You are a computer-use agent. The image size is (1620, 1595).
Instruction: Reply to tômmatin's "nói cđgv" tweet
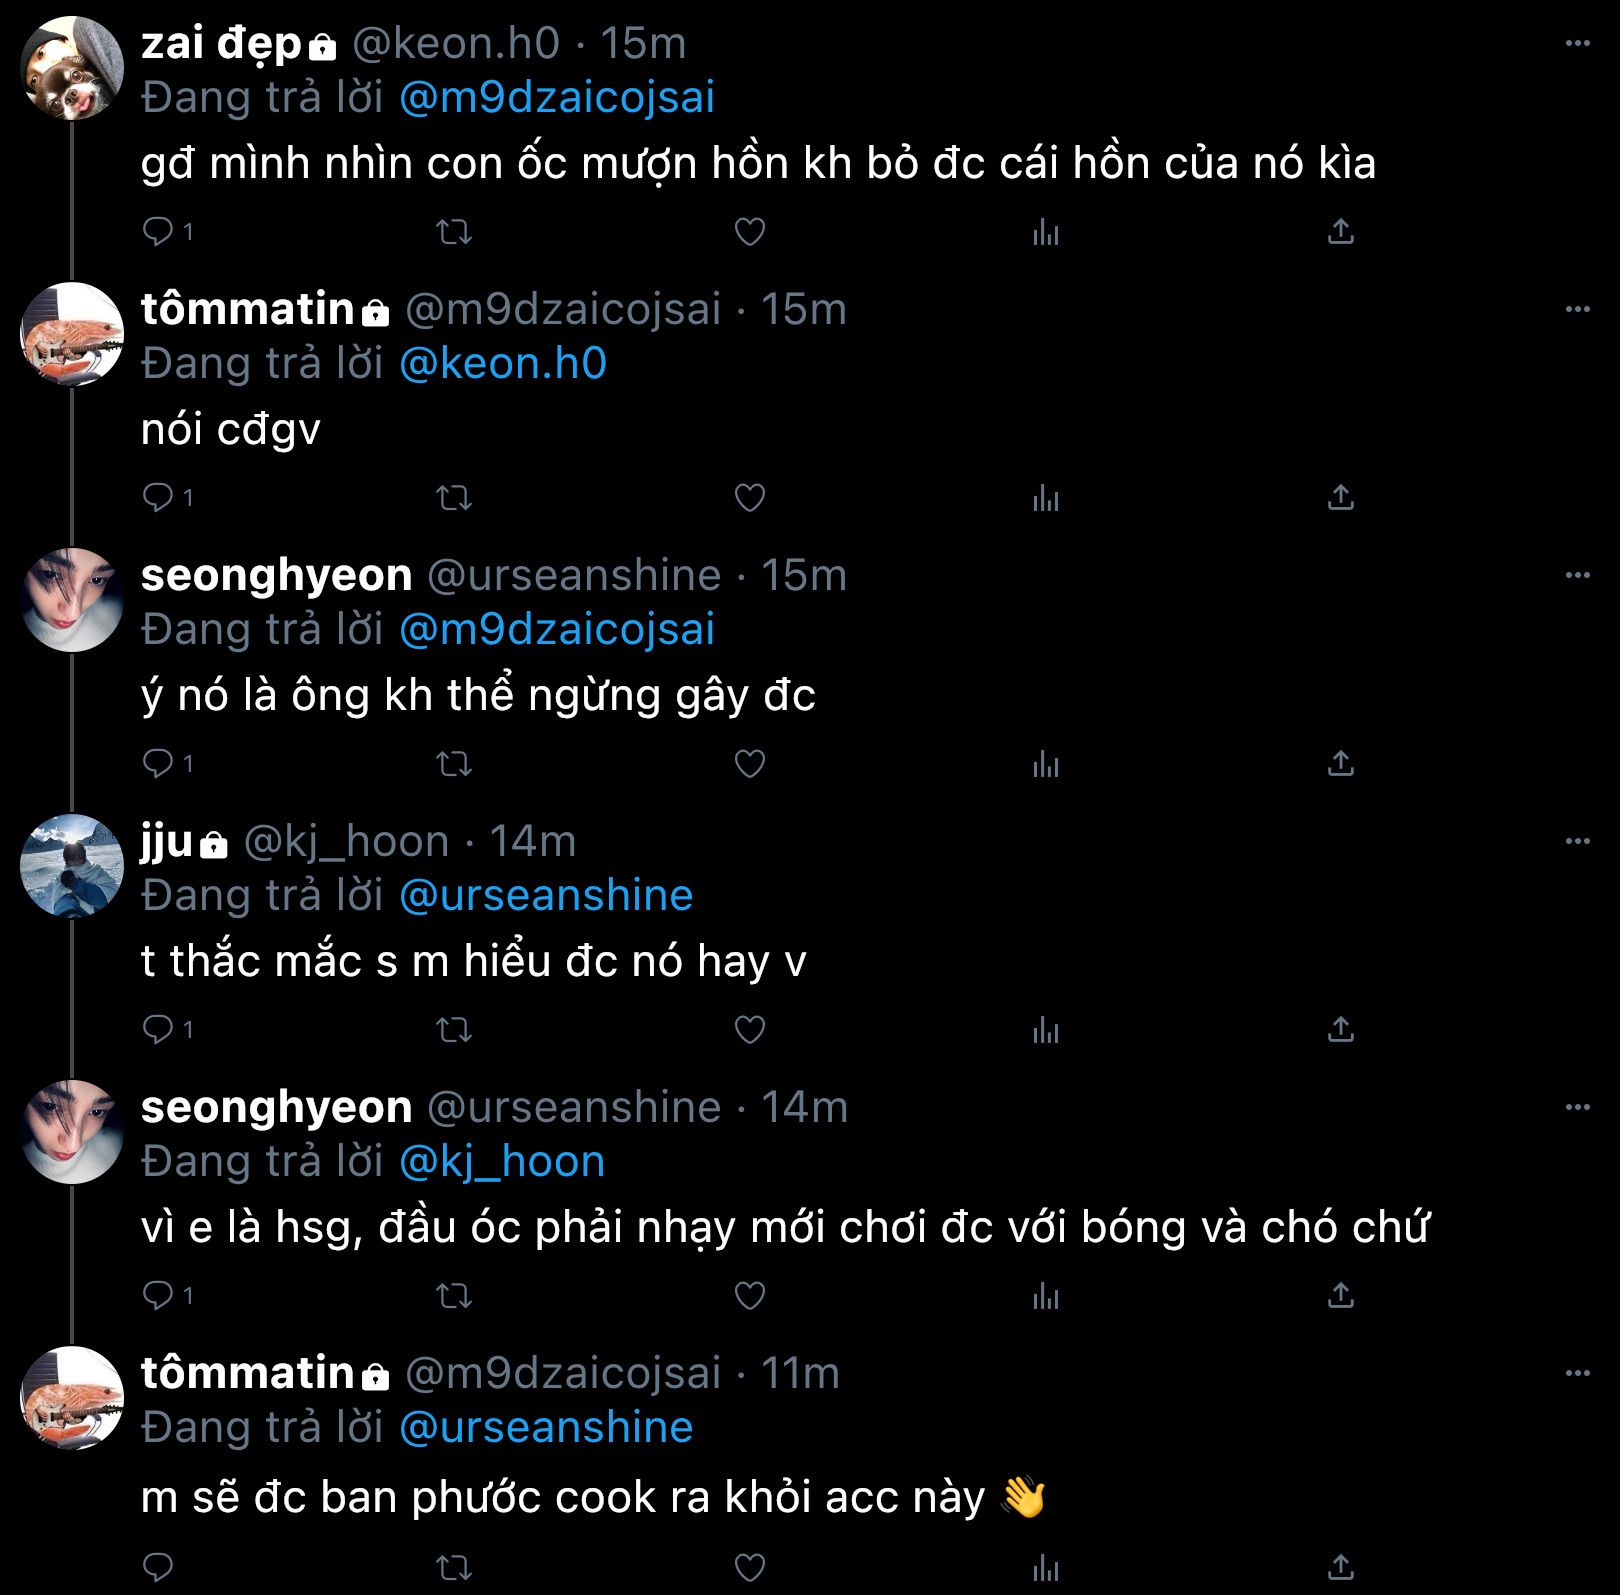point(158,497)
